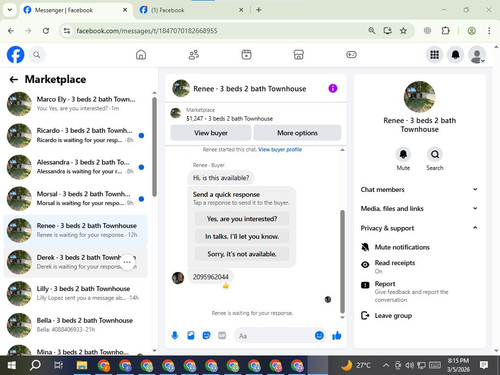Send 'In talks. I'll let you know.' response
This screenshot has width=500, height=375.
click(242, 236)
